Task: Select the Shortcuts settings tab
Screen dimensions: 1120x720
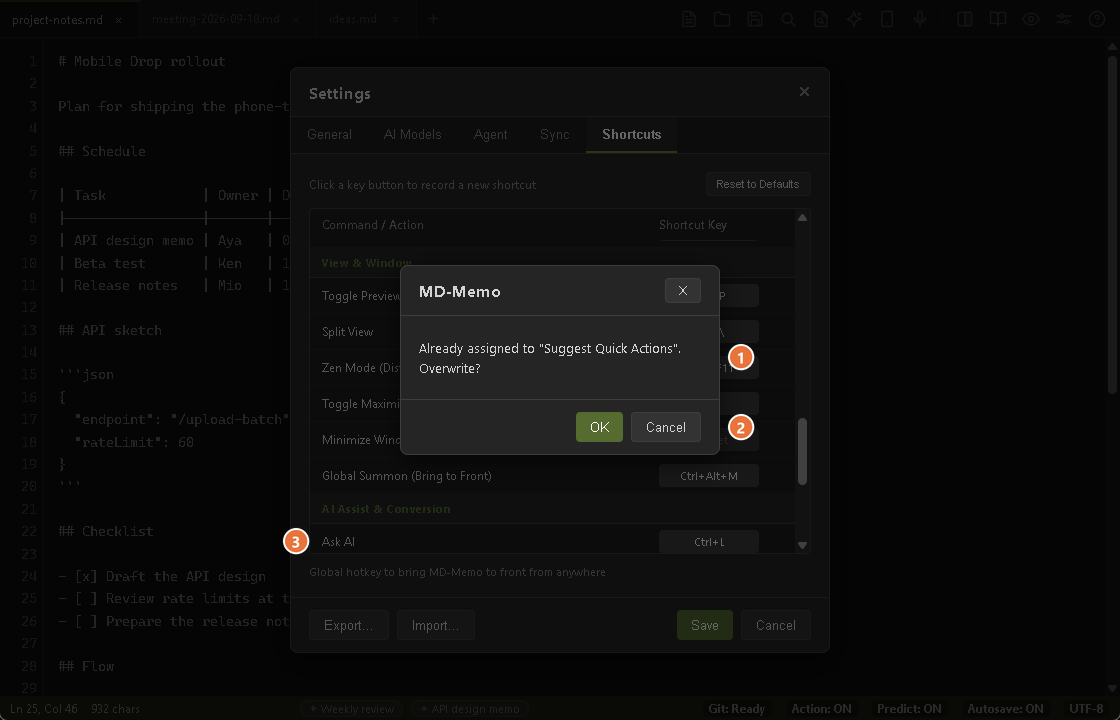Action: point(631,134)
